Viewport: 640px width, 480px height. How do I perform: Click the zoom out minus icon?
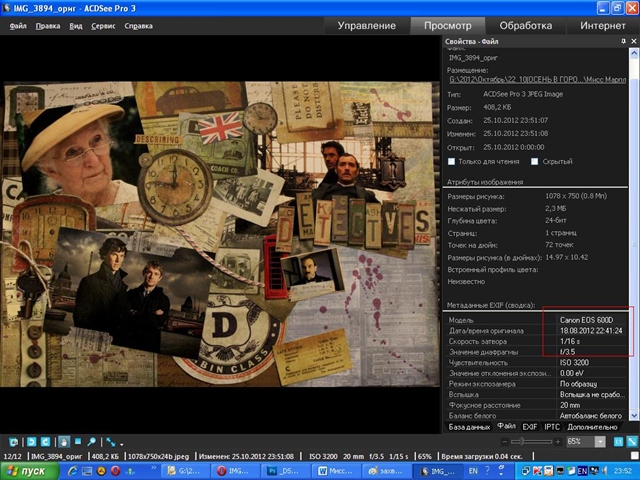click(505, 441)
